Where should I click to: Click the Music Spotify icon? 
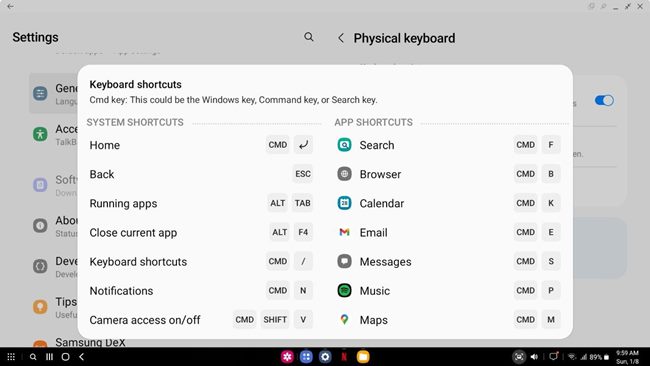pyautogui.click(x=344, y=291)
